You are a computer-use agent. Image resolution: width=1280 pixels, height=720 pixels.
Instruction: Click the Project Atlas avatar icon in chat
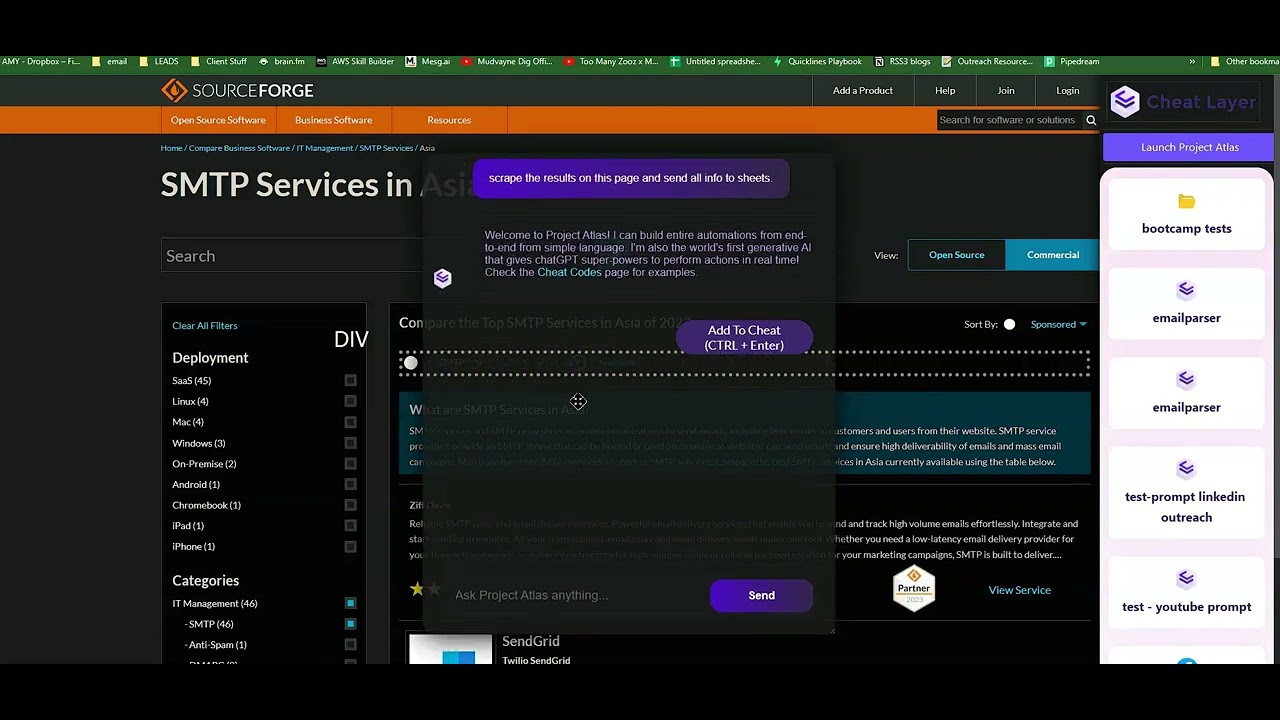click(442, 278)
